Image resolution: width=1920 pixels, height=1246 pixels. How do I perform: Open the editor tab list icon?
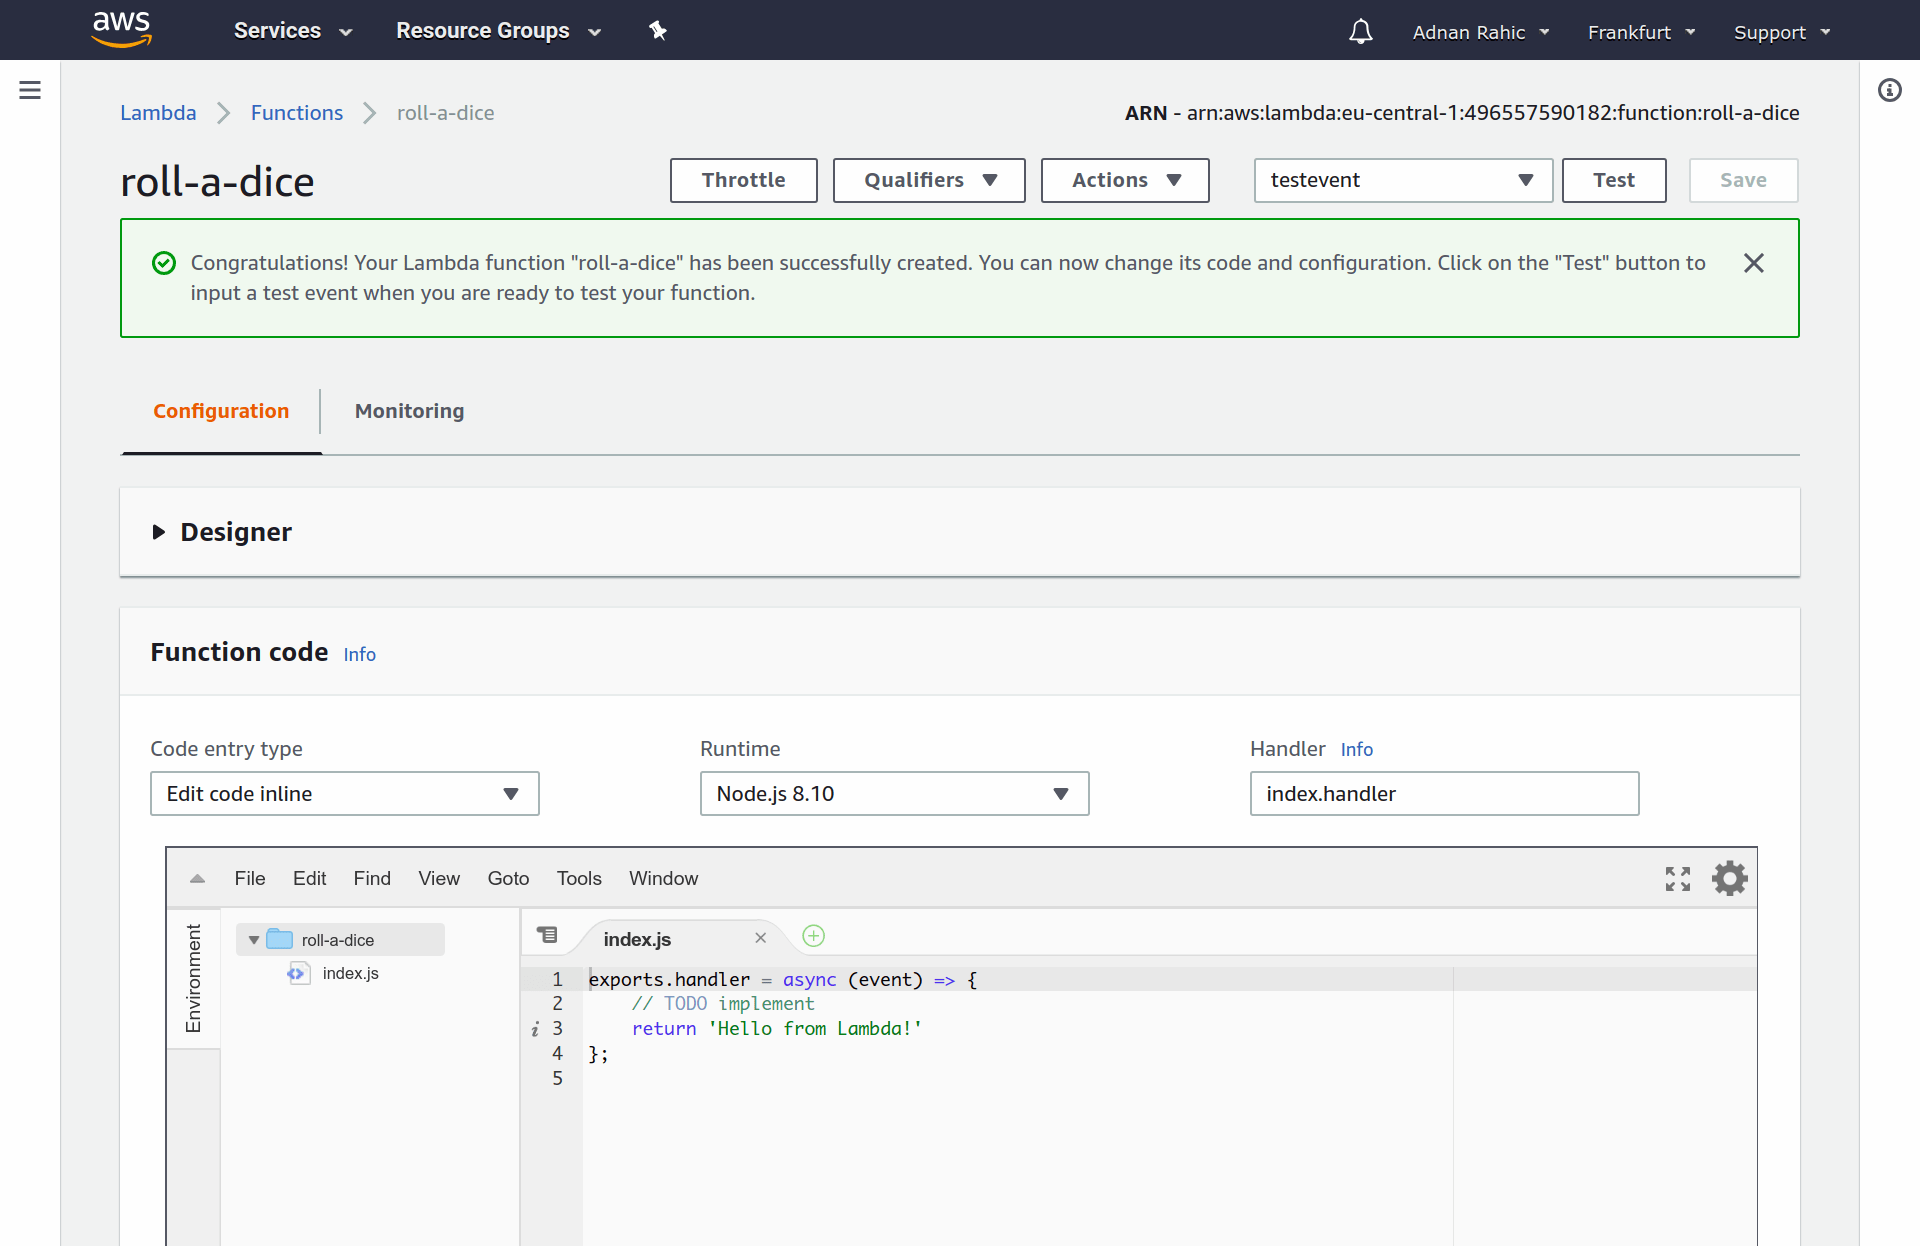(548, 934)
